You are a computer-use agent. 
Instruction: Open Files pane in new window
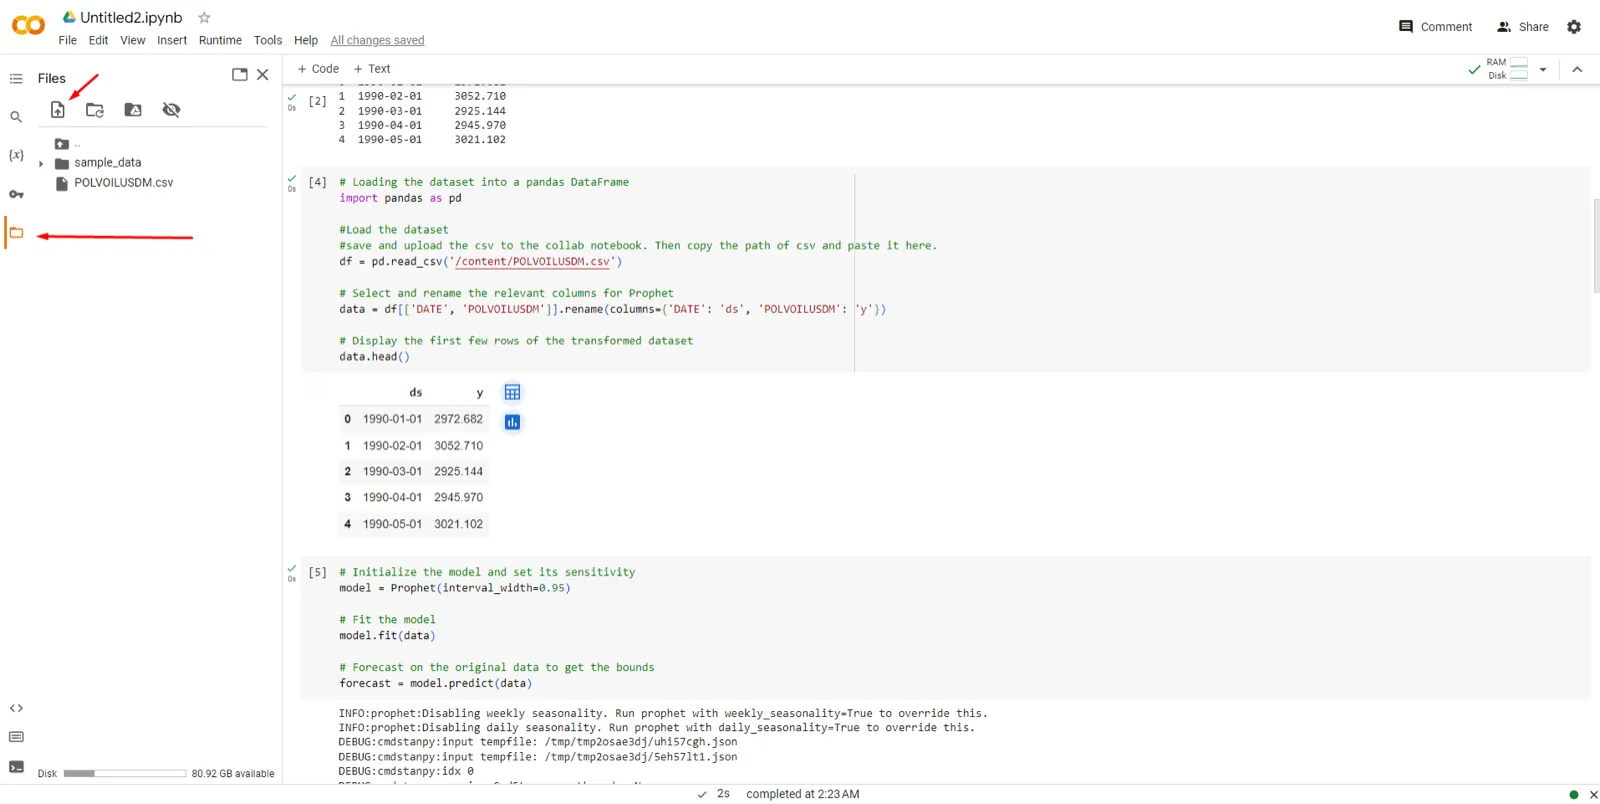[x=240, y=75]
